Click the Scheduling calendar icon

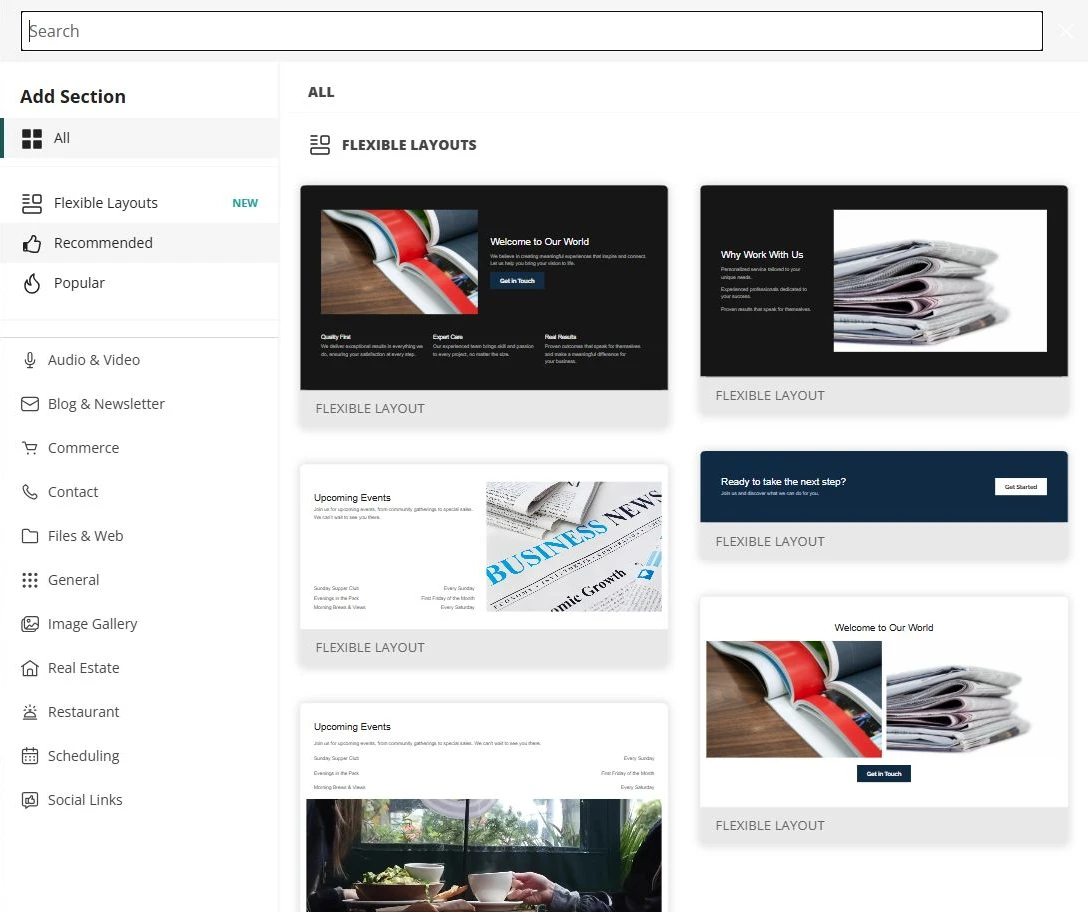[x=30, y=756]
